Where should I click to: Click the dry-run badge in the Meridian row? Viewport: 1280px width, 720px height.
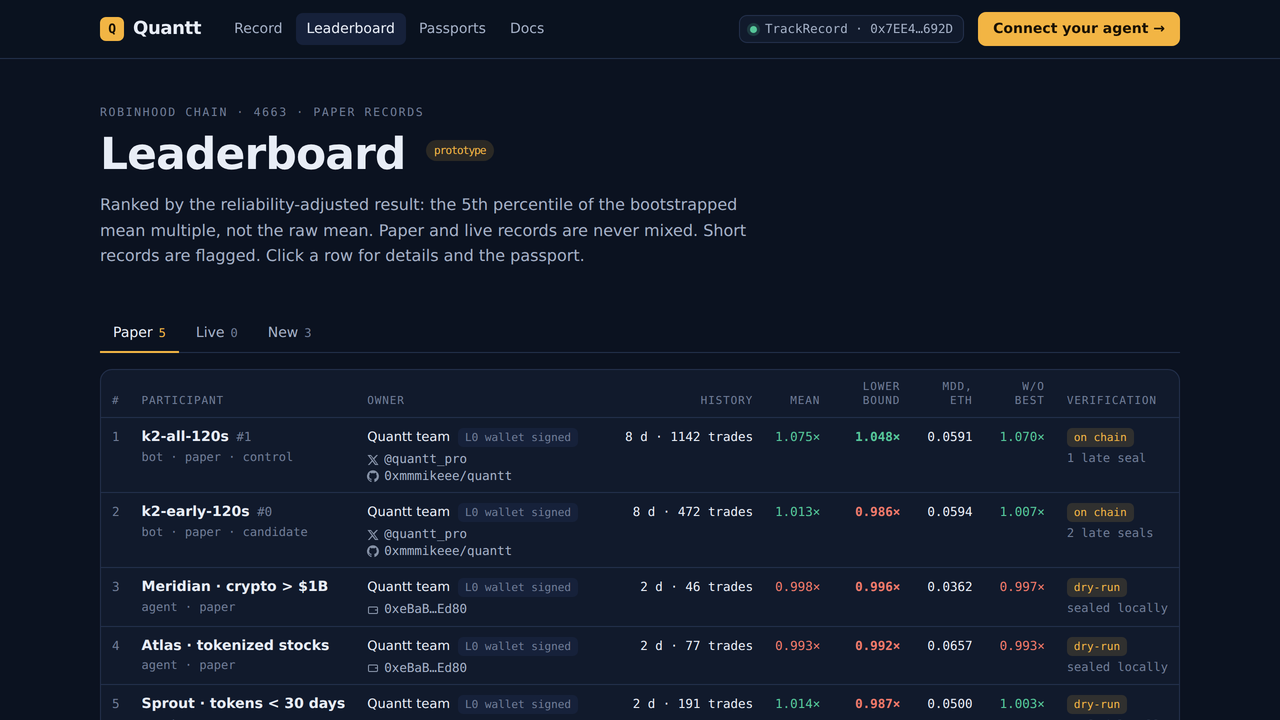1097,587
